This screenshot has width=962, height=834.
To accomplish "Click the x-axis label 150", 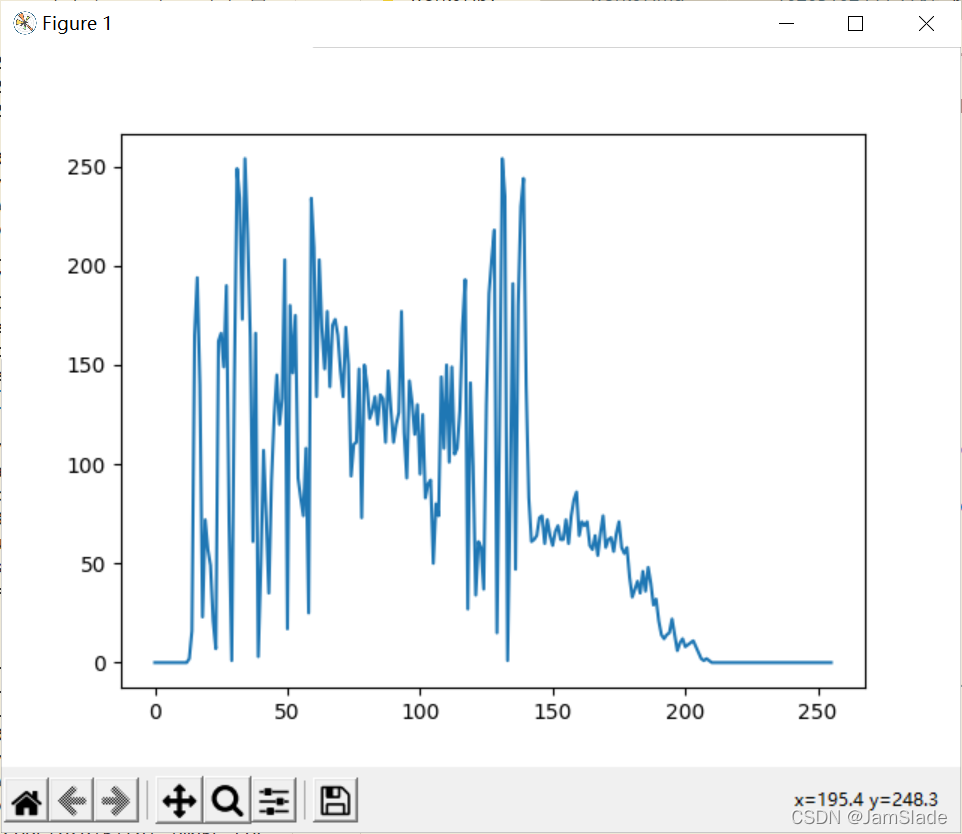I will tap(553, 712).
